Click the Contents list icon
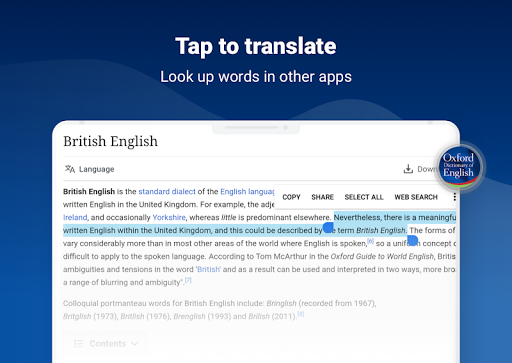 [78, 343]
